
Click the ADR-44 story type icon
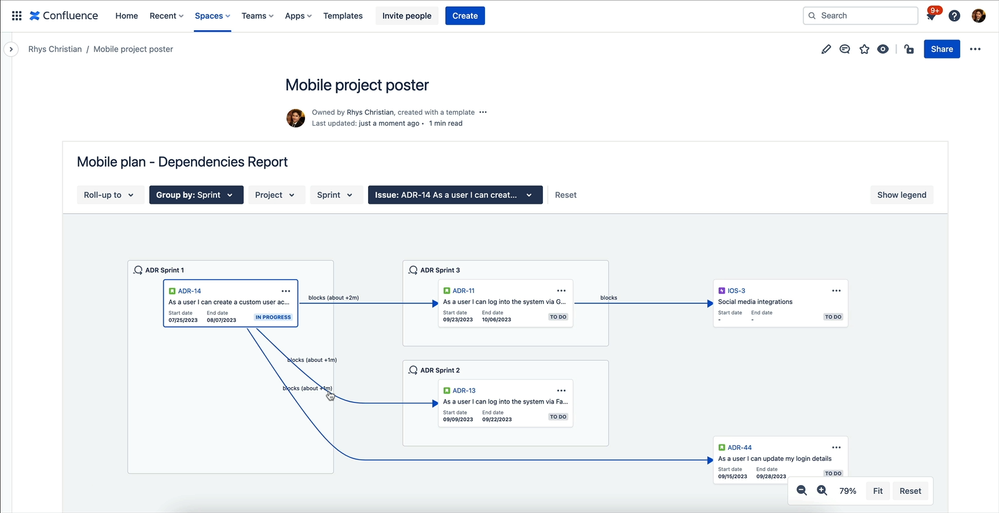click(722, 447)
